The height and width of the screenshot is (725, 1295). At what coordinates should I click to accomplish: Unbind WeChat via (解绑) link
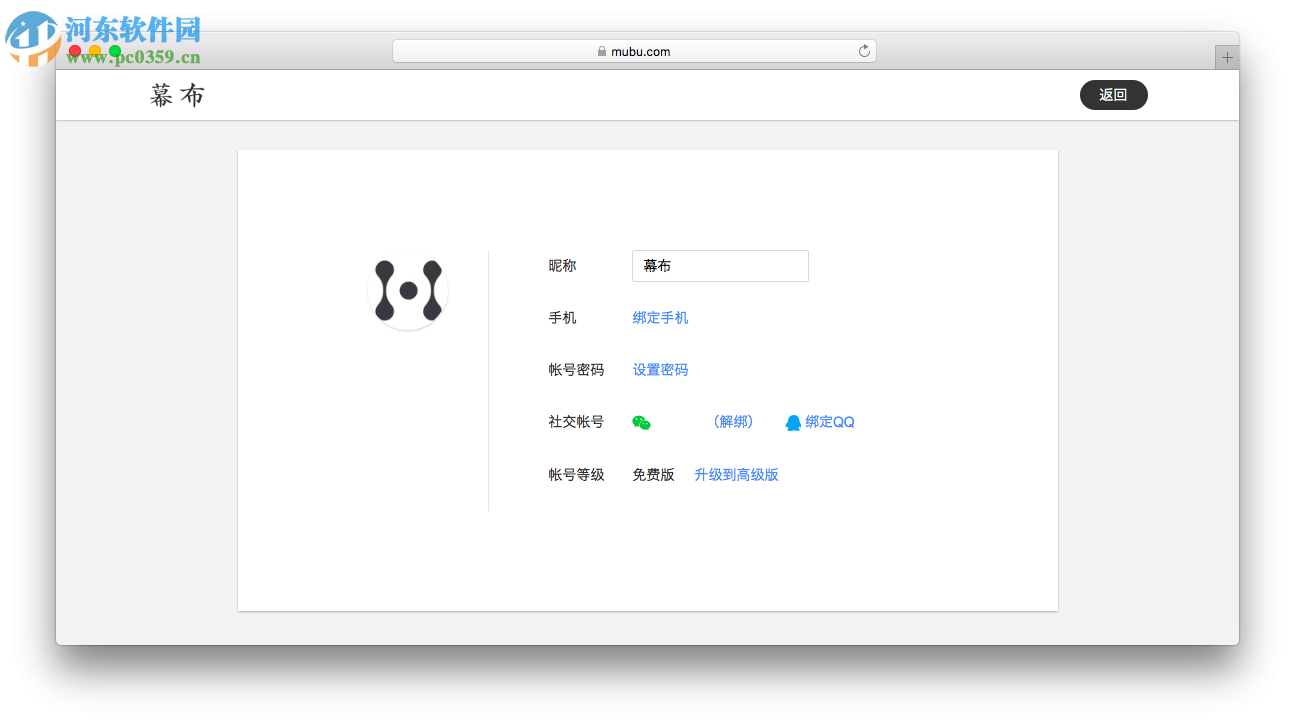point(733,422)
